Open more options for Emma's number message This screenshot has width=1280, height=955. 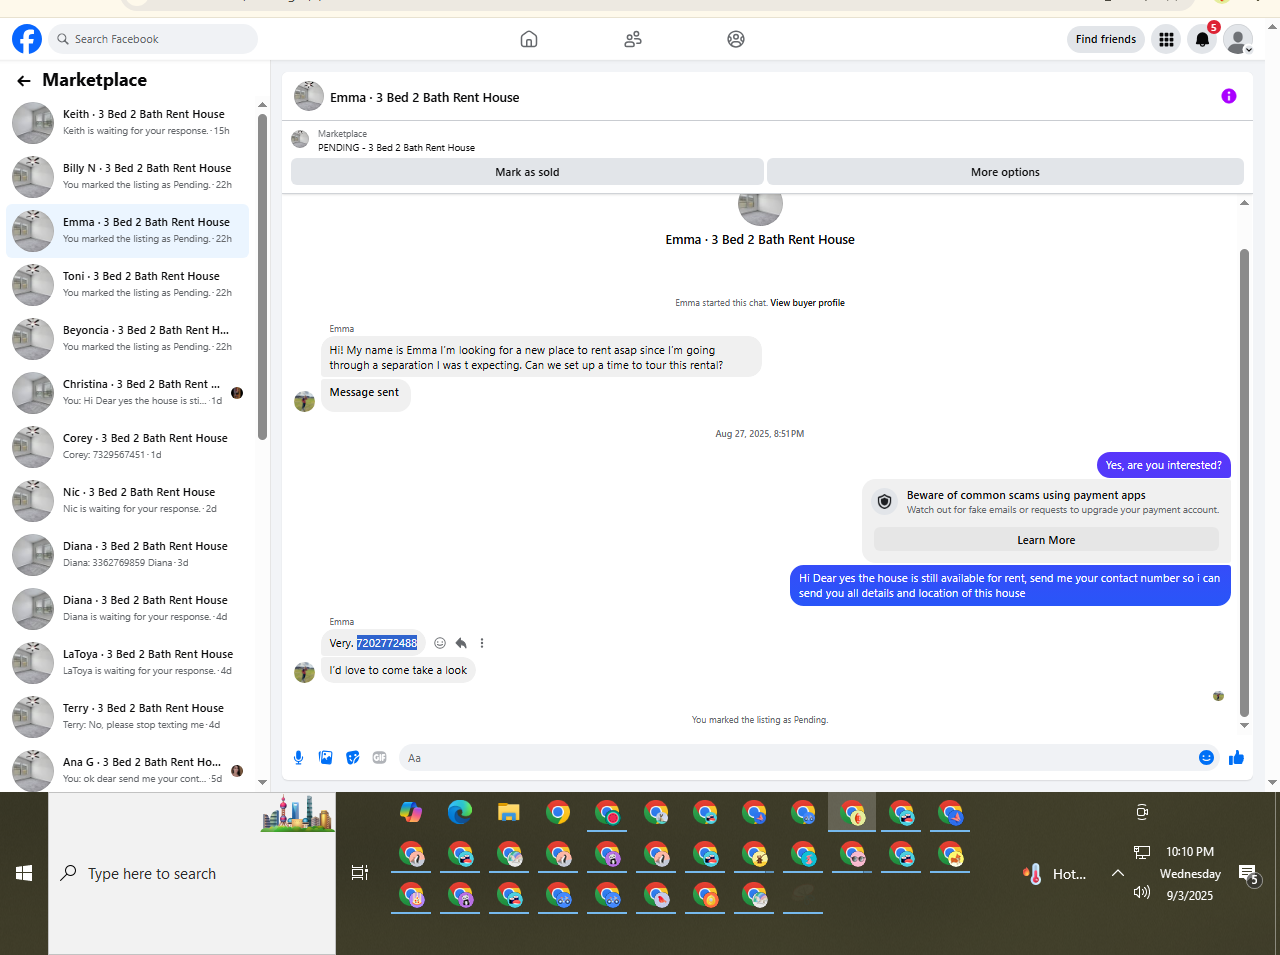click(x=482, y=643)
